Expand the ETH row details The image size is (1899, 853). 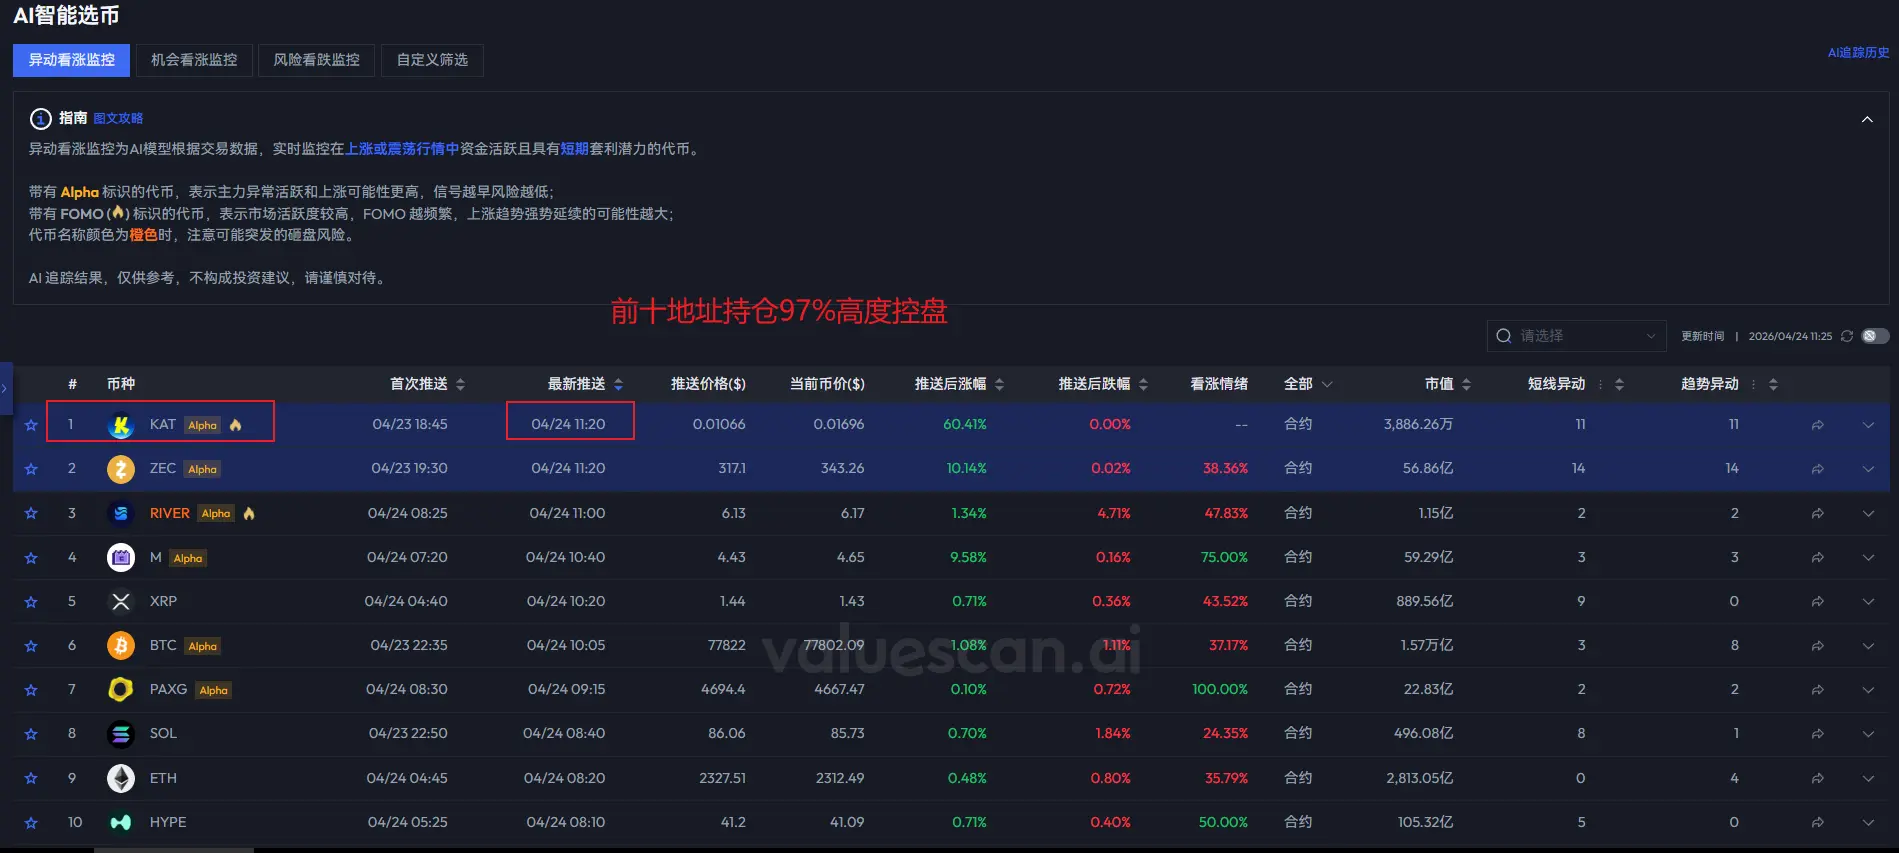coord(1868,778)
